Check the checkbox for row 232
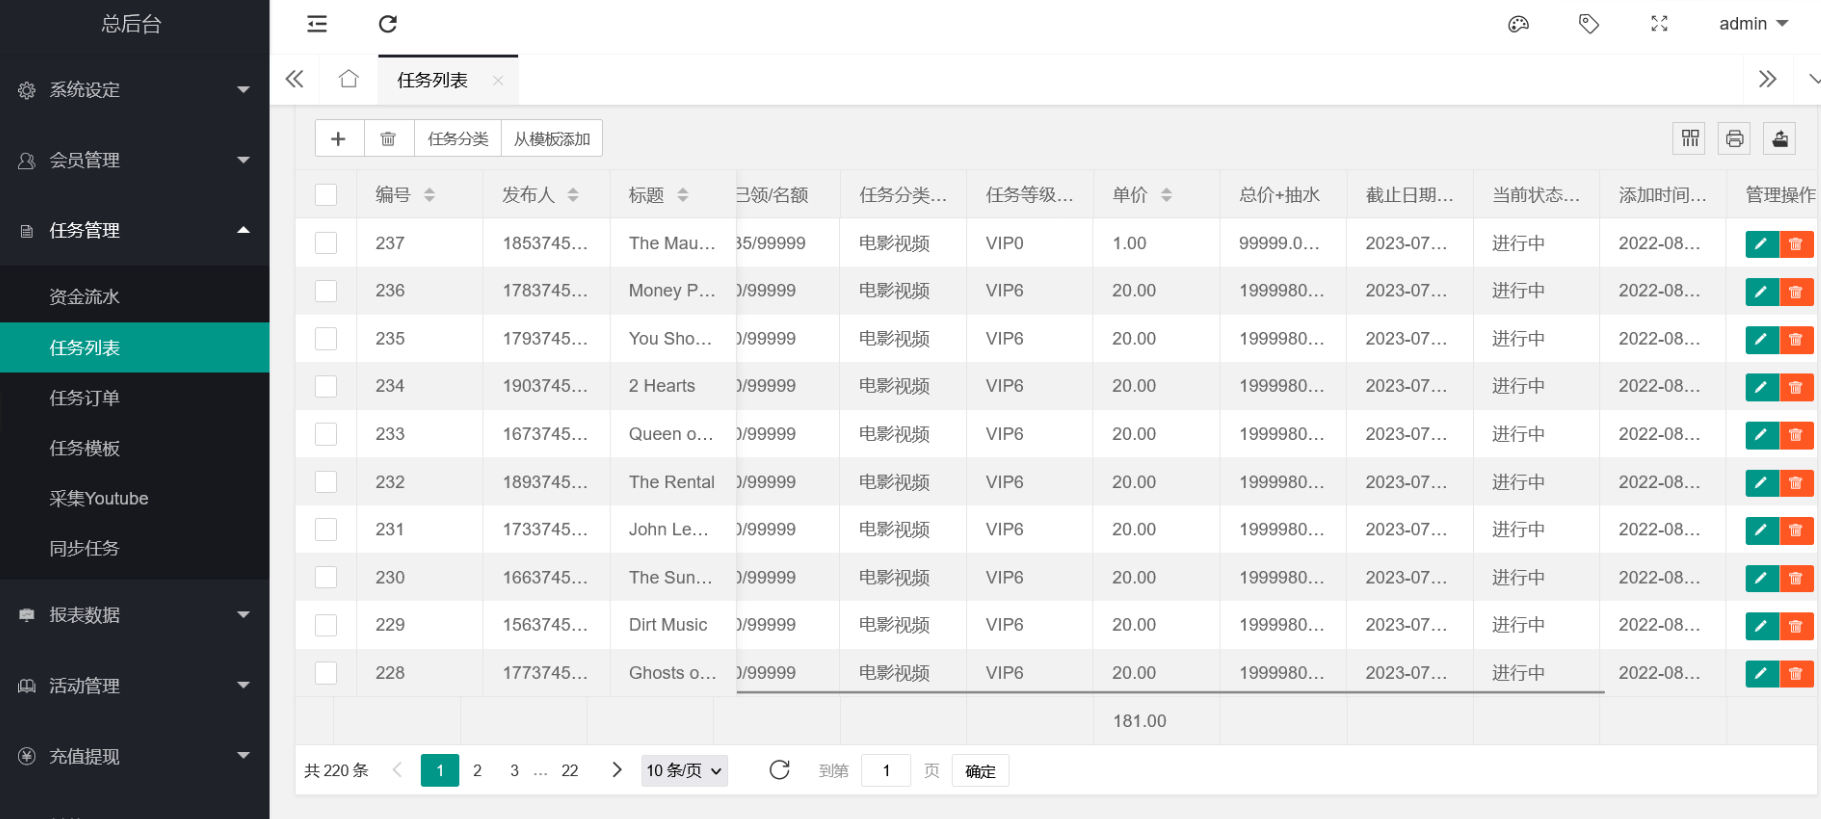 tap(326, 482)
